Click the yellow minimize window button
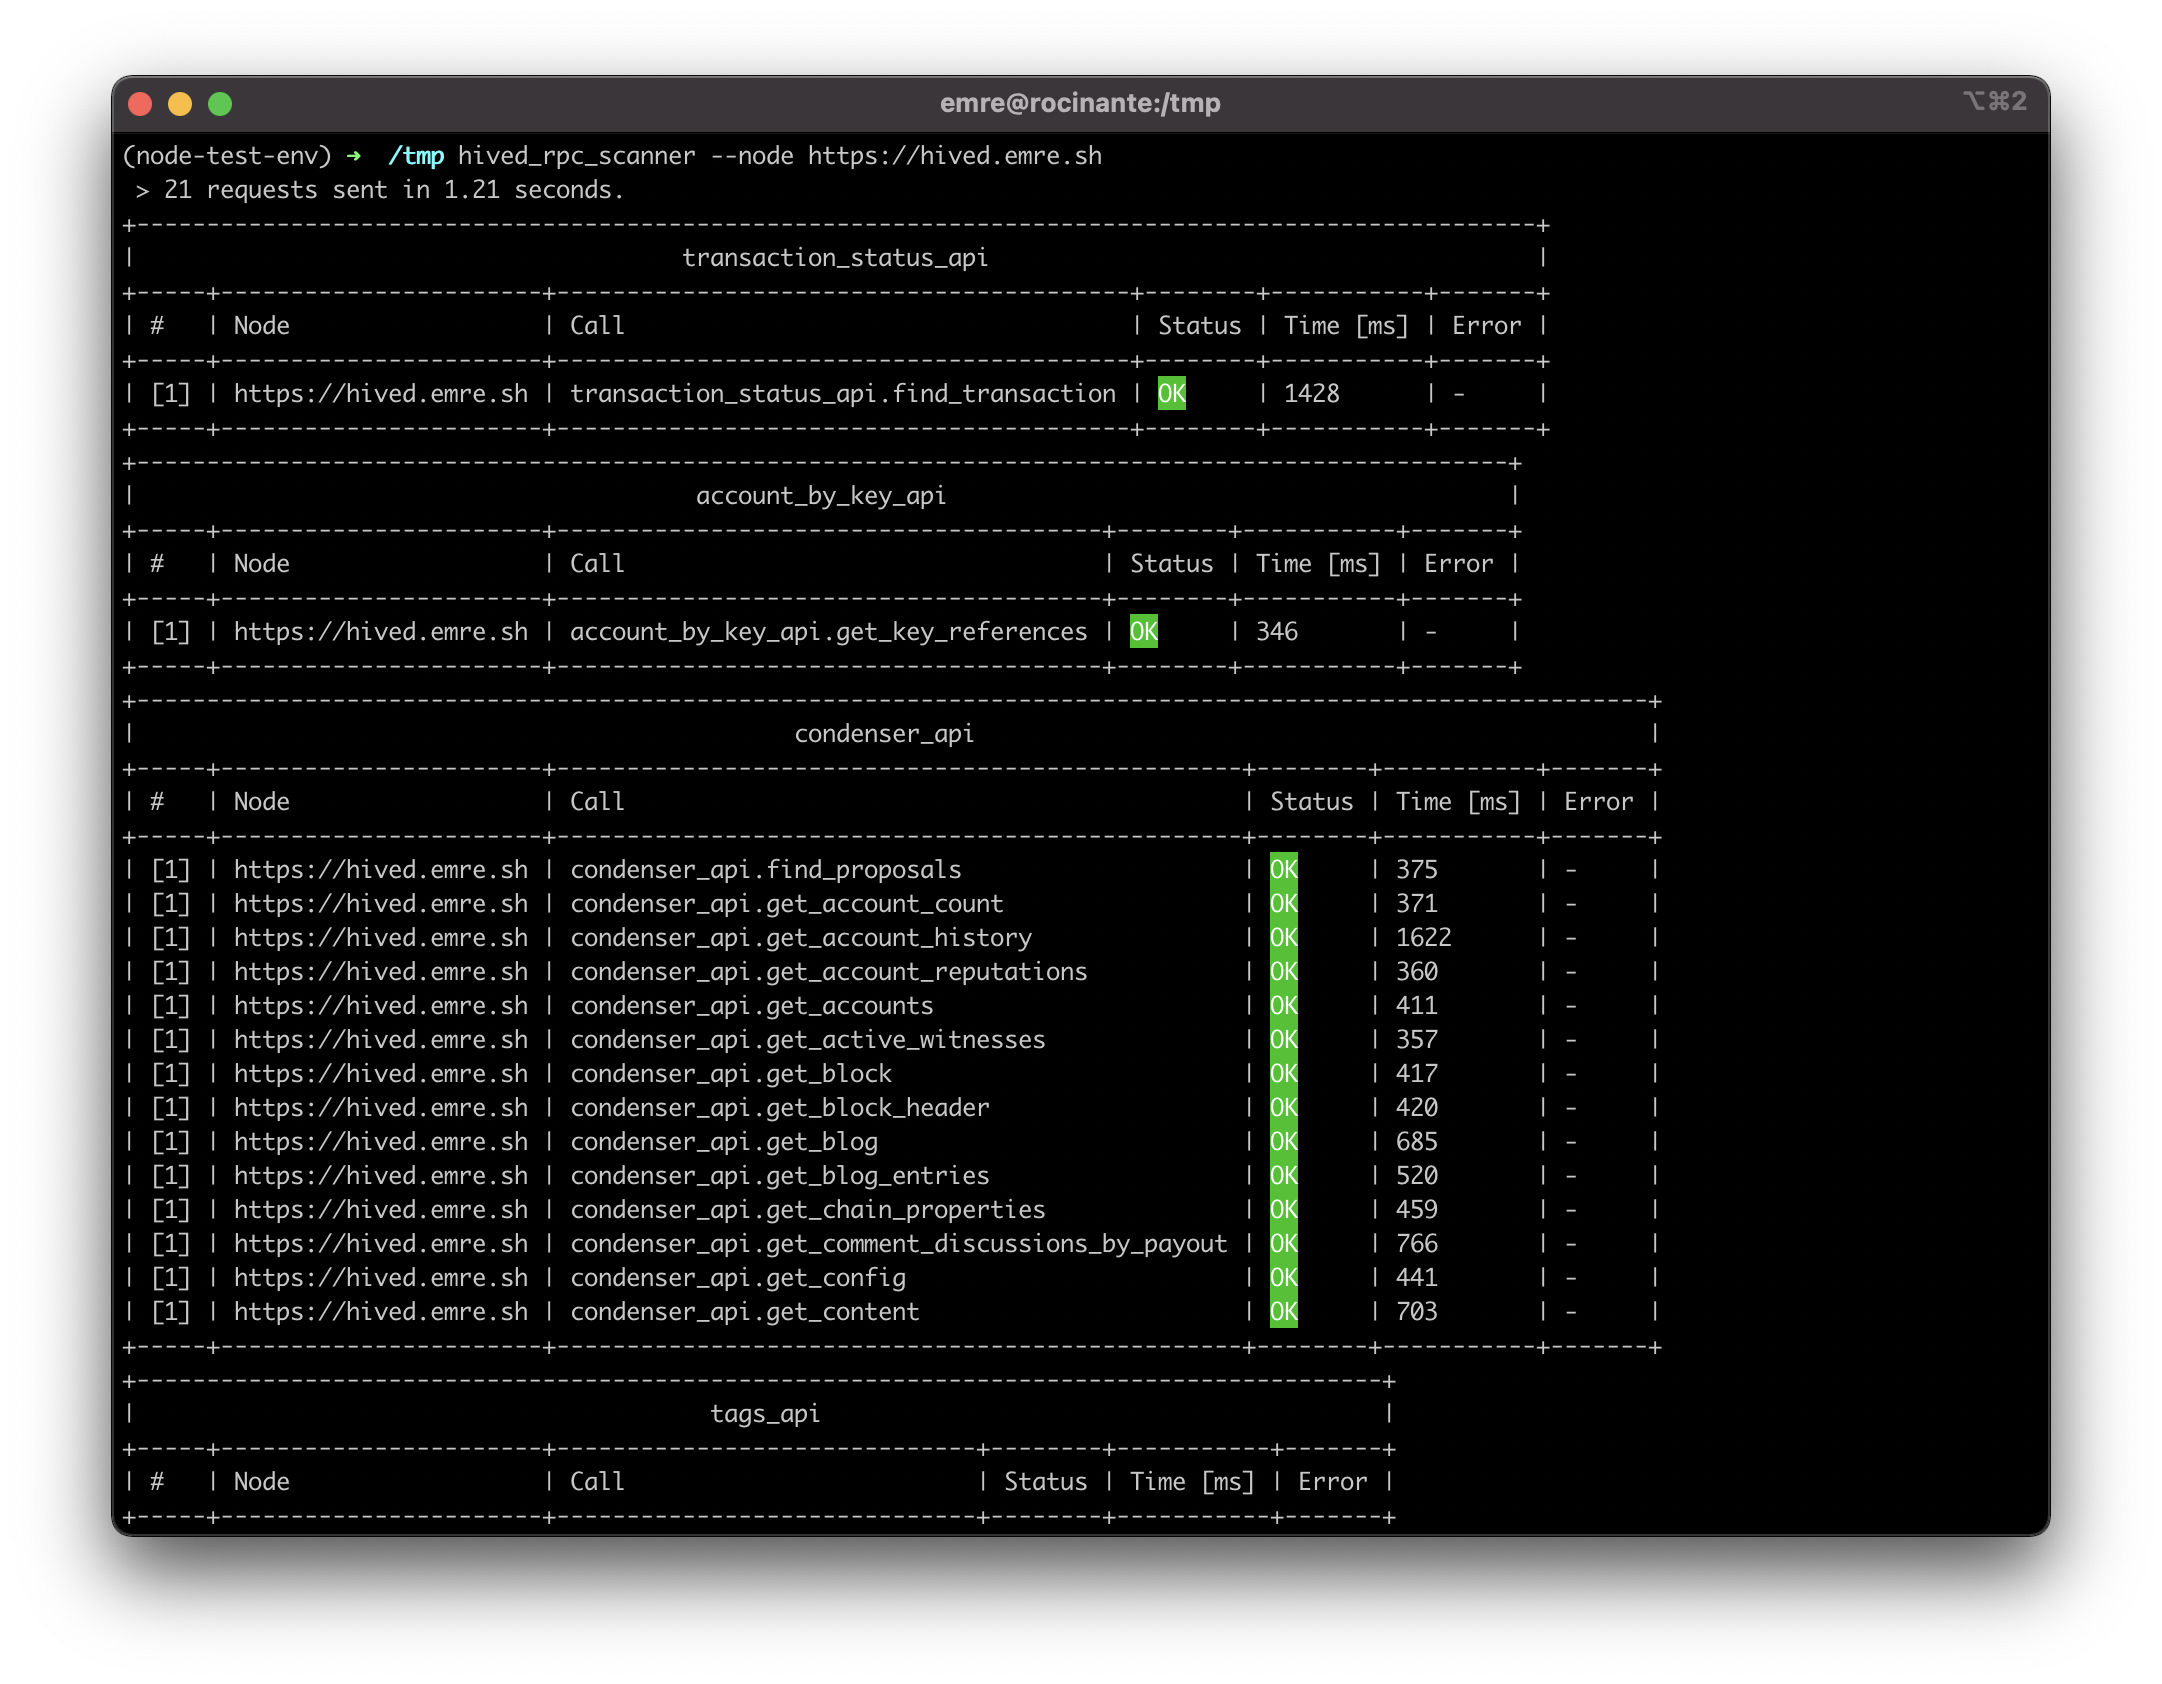Viewport: 2162px width, 1684px height. click(x=180, y=104)
